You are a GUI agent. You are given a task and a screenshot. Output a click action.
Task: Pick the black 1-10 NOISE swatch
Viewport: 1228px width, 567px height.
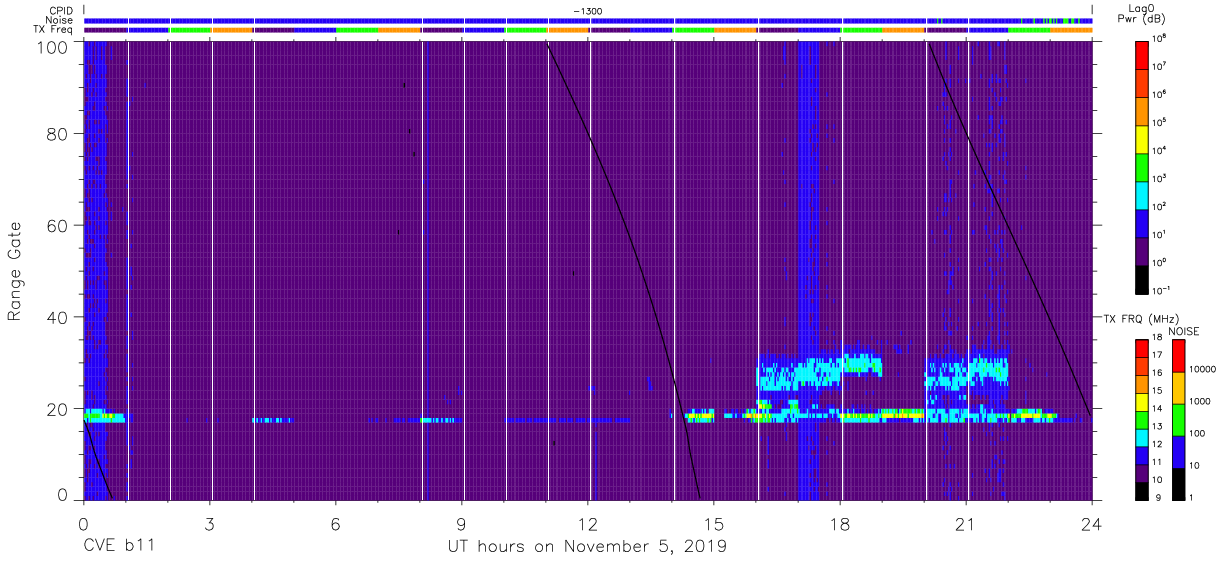coord(1177,482)
